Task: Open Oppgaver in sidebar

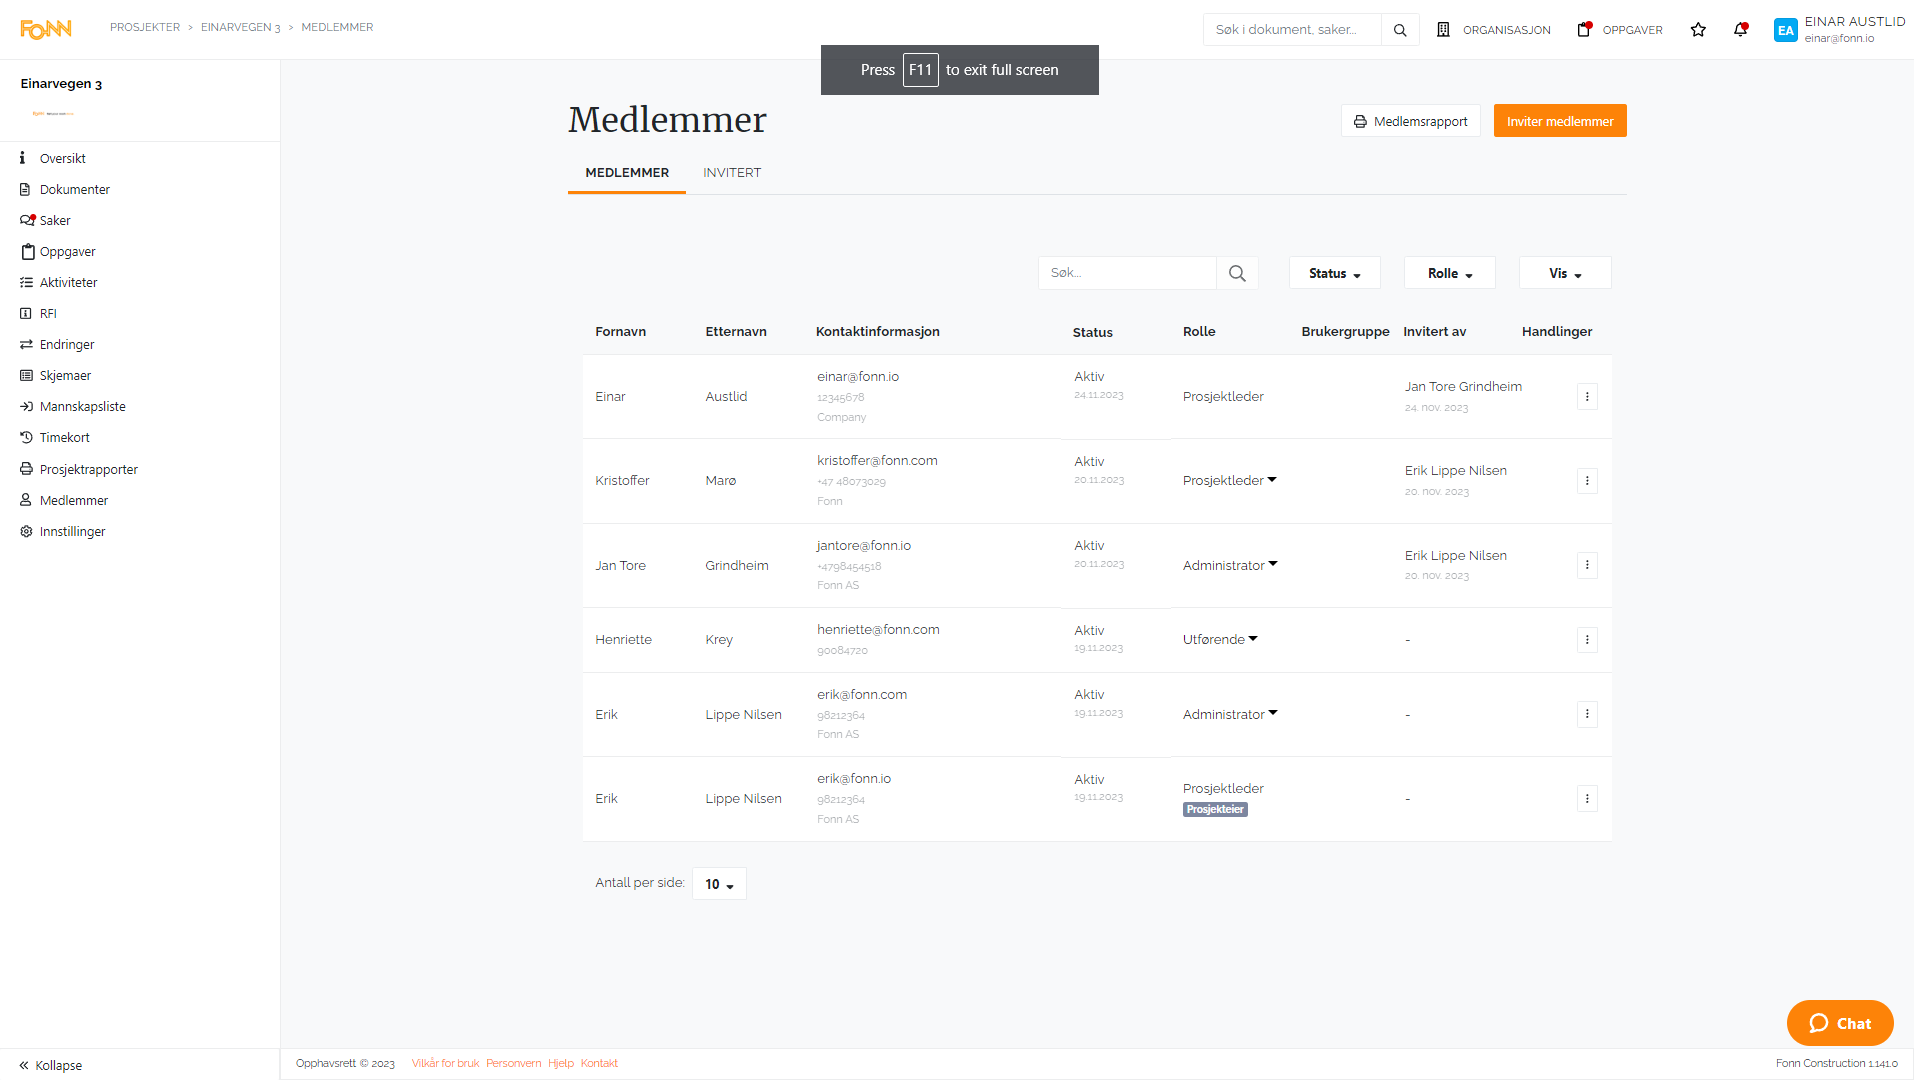Action: point(67,251)
